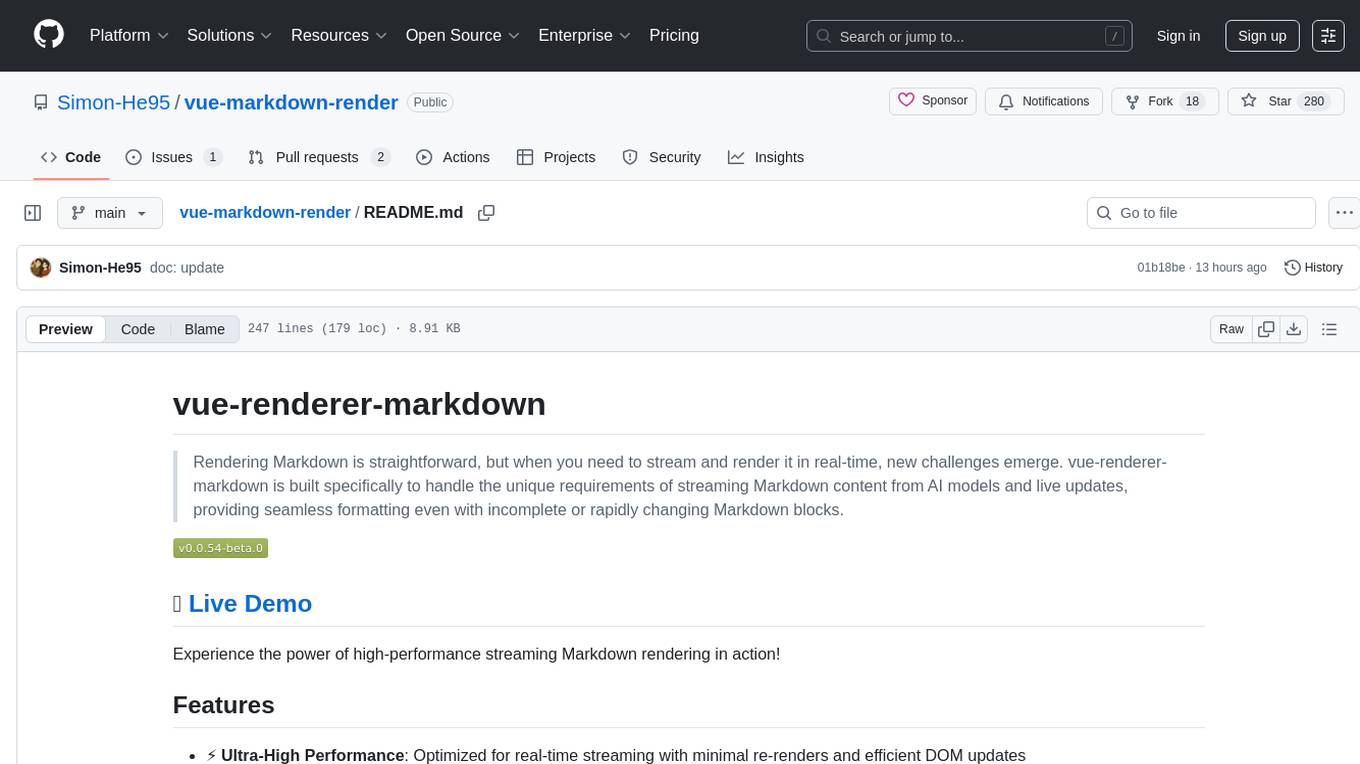The height and width of the screenshot is (764, 1360).
Task: Click the Sign up button
Action: [1262, 36]
